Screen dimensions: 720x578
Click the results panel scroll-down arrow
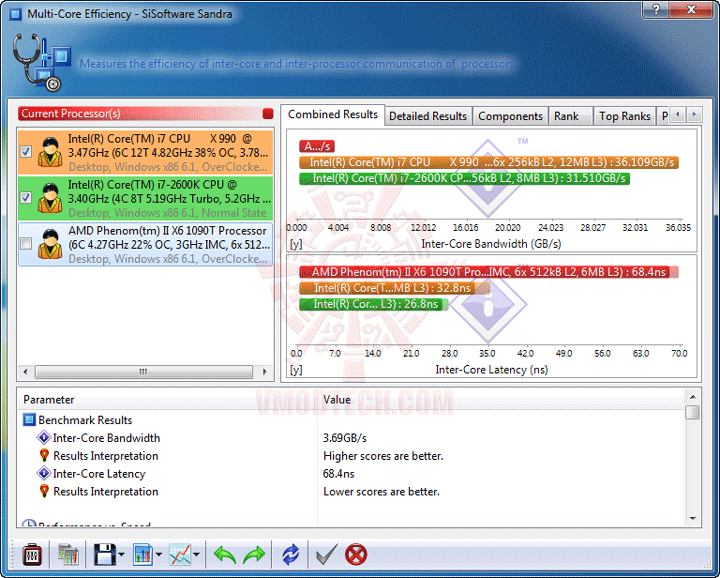pyautogui.click(x=693, y=519)
